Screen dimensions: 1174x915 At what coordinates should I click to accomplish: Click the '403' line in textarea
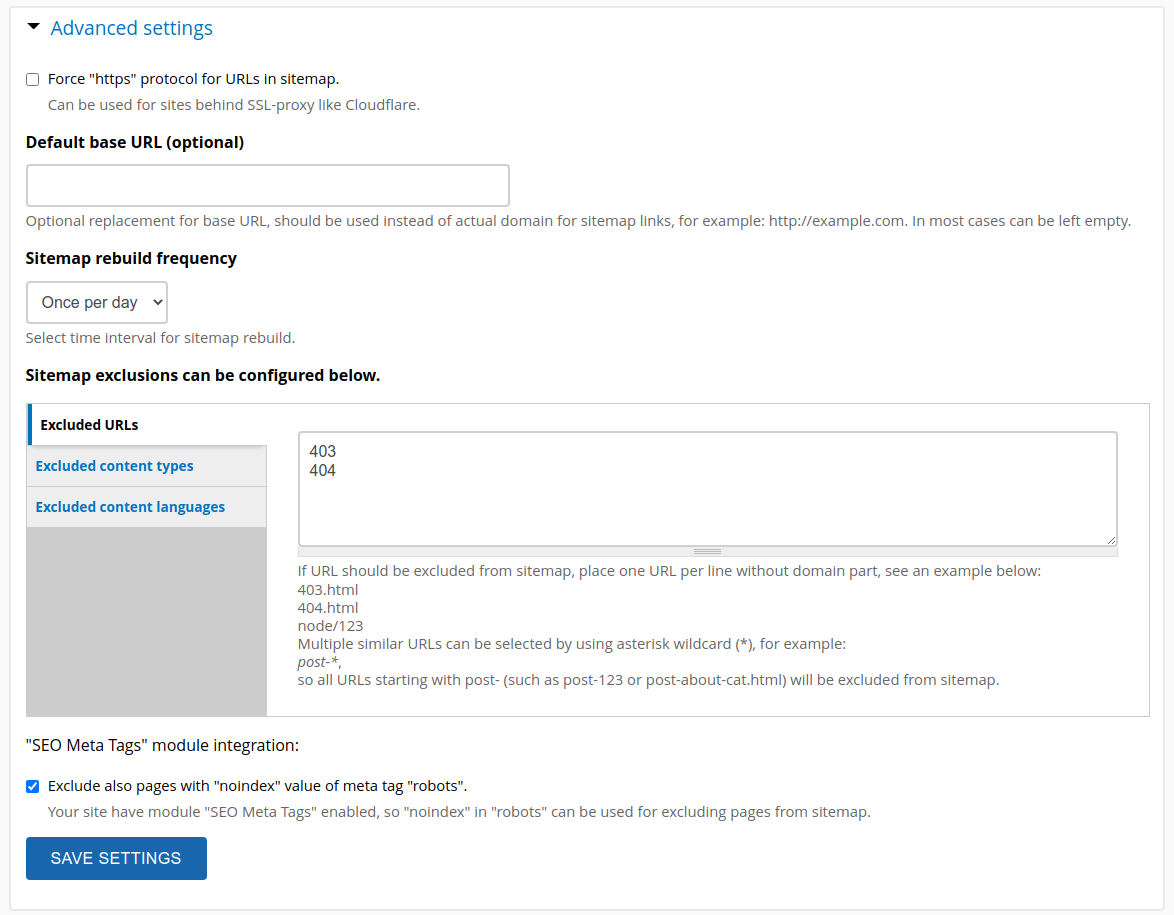[x=323, y=452]
